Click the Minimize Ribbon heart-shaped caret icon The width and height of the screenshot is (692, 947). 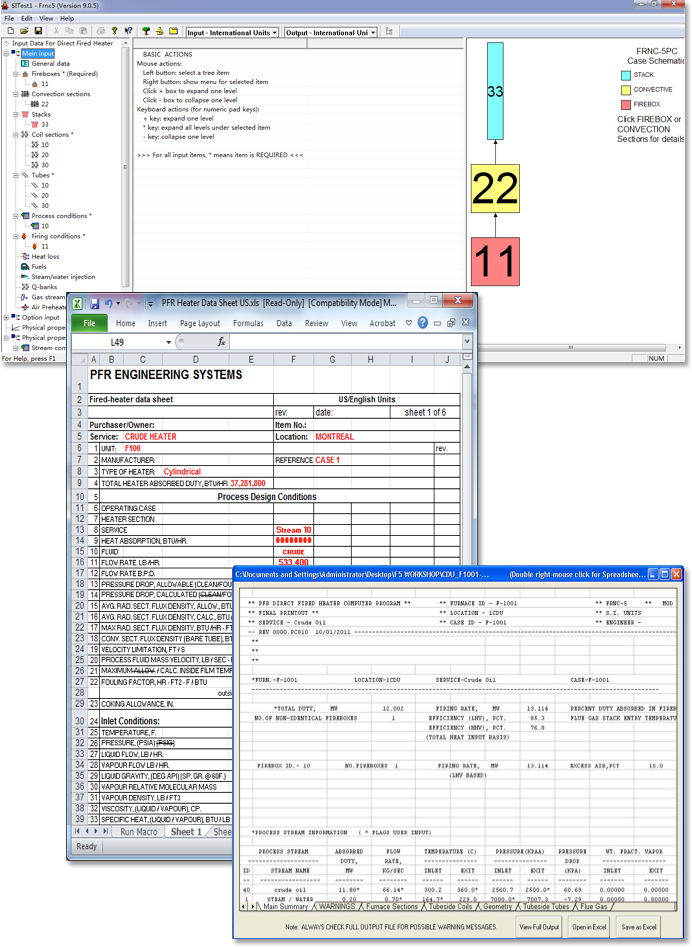click(409, 323)
